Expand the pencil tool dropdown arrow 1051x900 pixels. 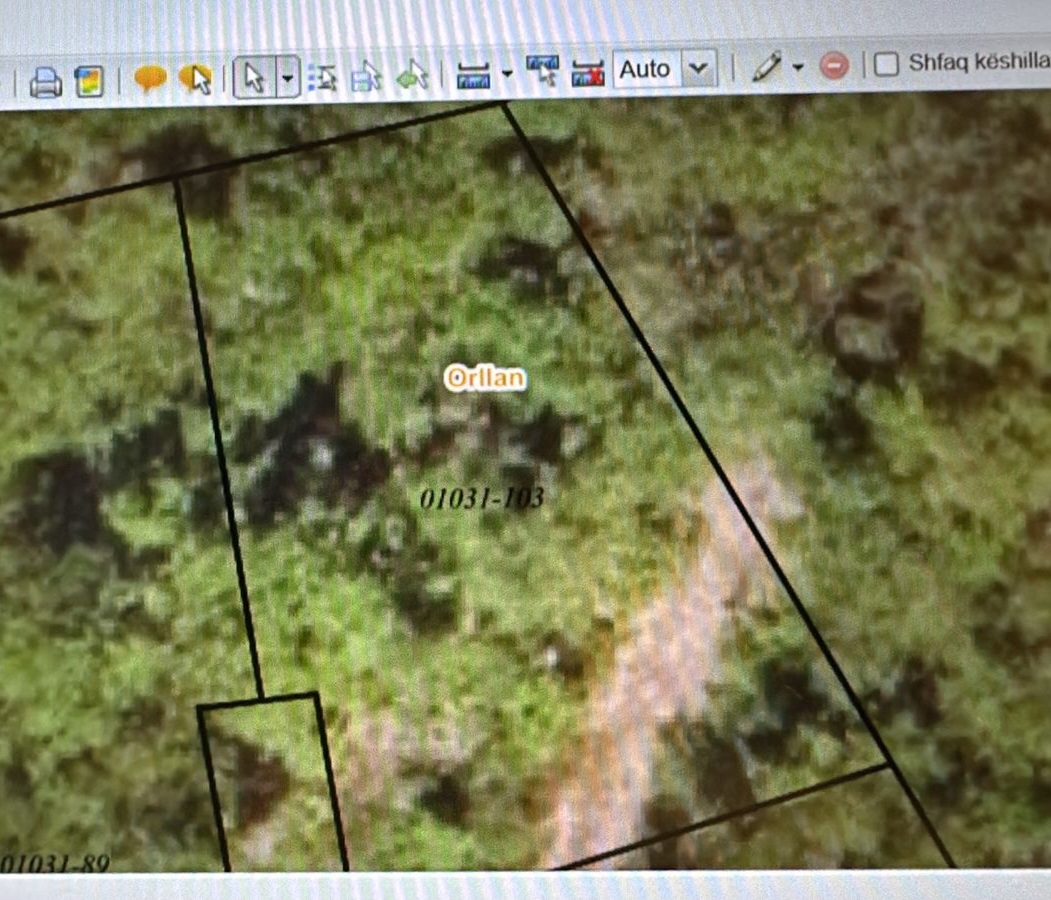(798, 67)
